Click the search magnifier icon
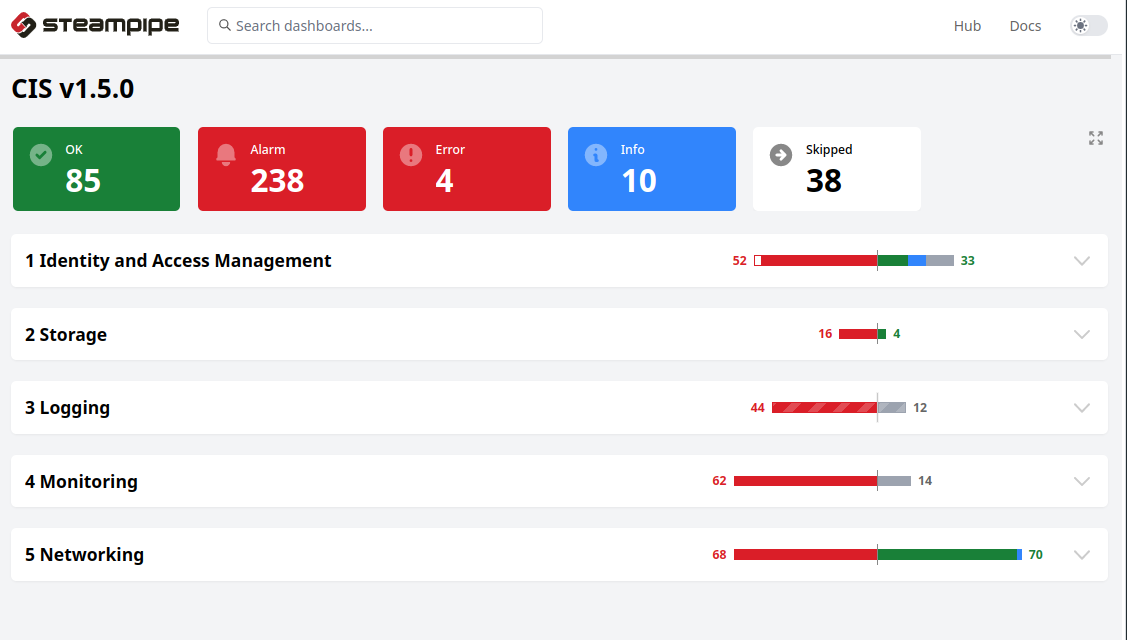The image size is (1127, 640). (x=224, y=25)
